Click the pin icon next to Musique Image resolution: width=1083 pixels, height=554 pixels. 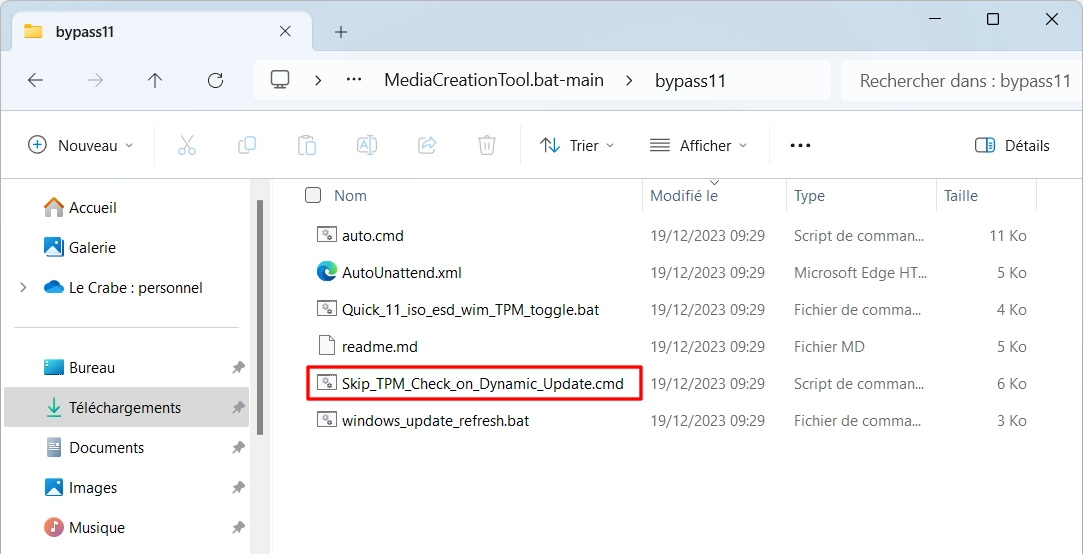click(x=238, y=528)
